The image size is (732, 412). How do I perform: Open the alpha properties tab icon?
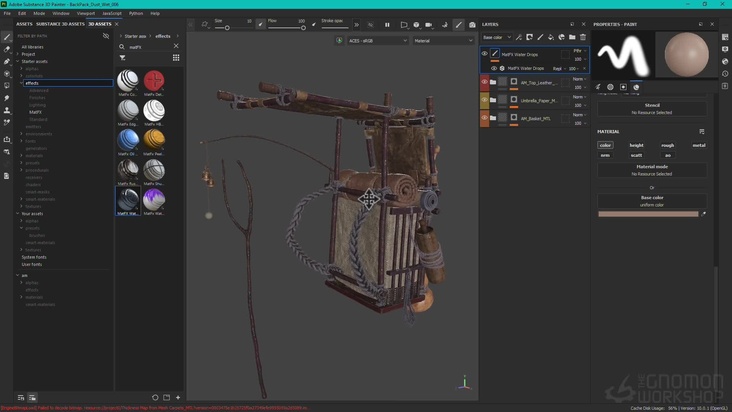pyautogui.click(x=610, y=87)
